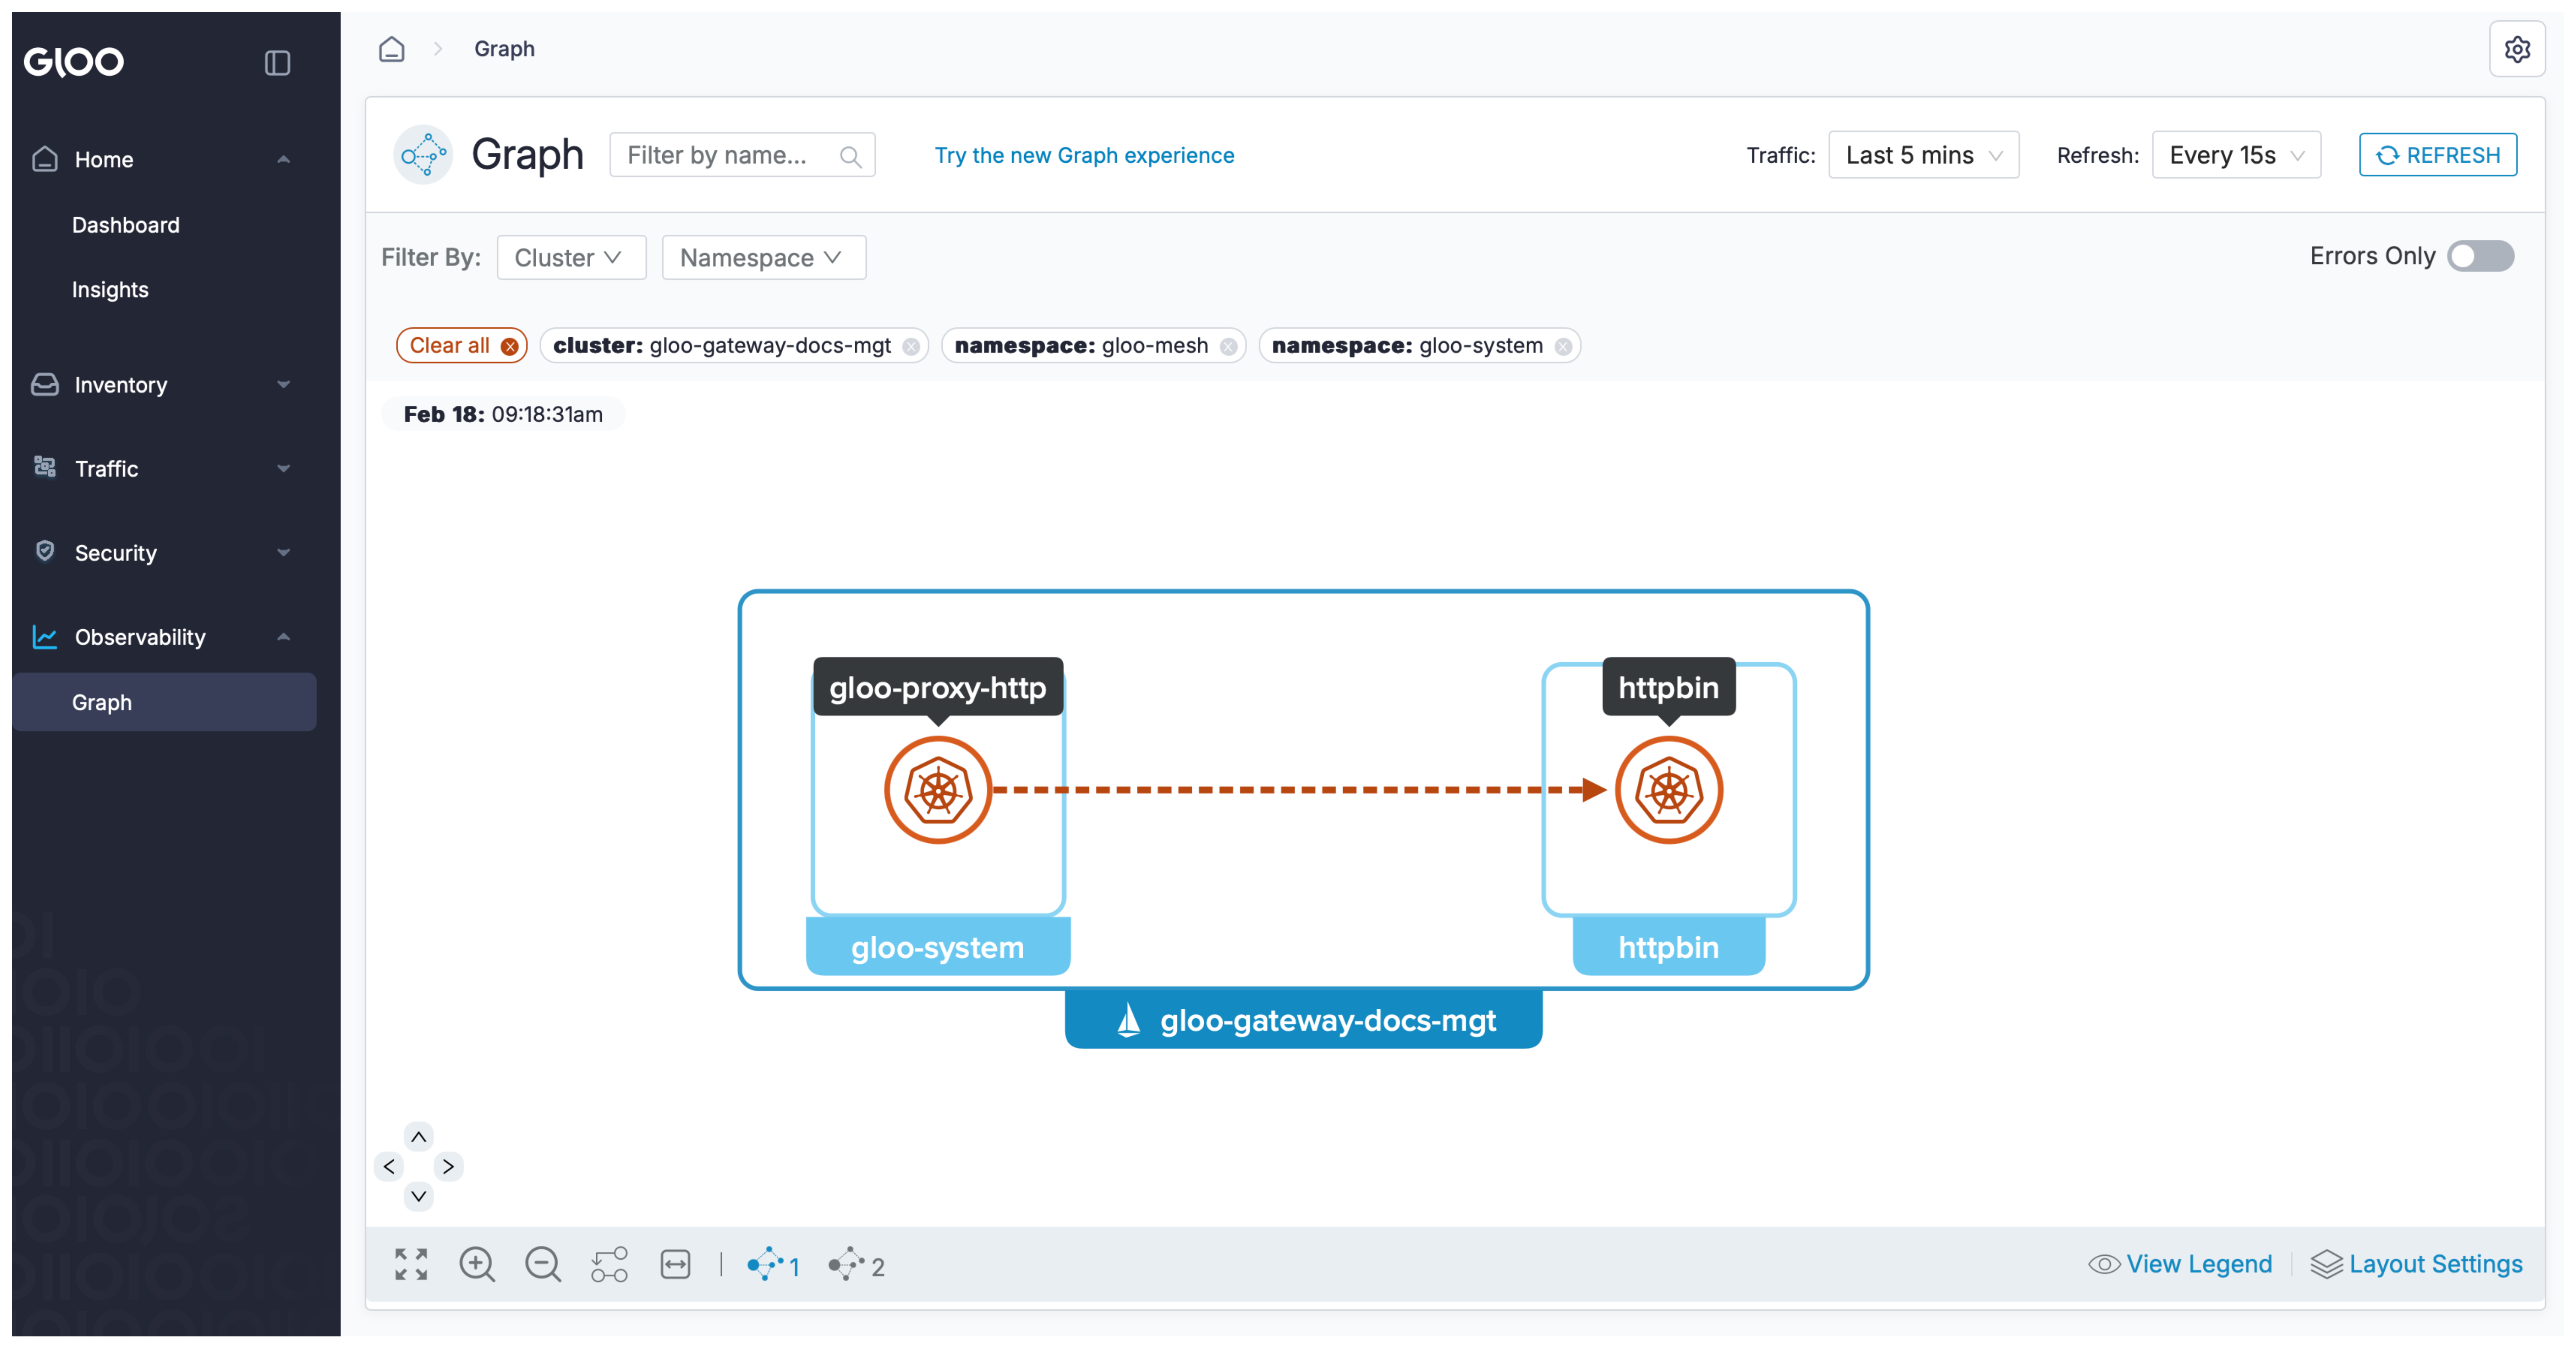Zoom in on the graph
This screenshot has width=2576, height=1348.
tap(477, 1265)
